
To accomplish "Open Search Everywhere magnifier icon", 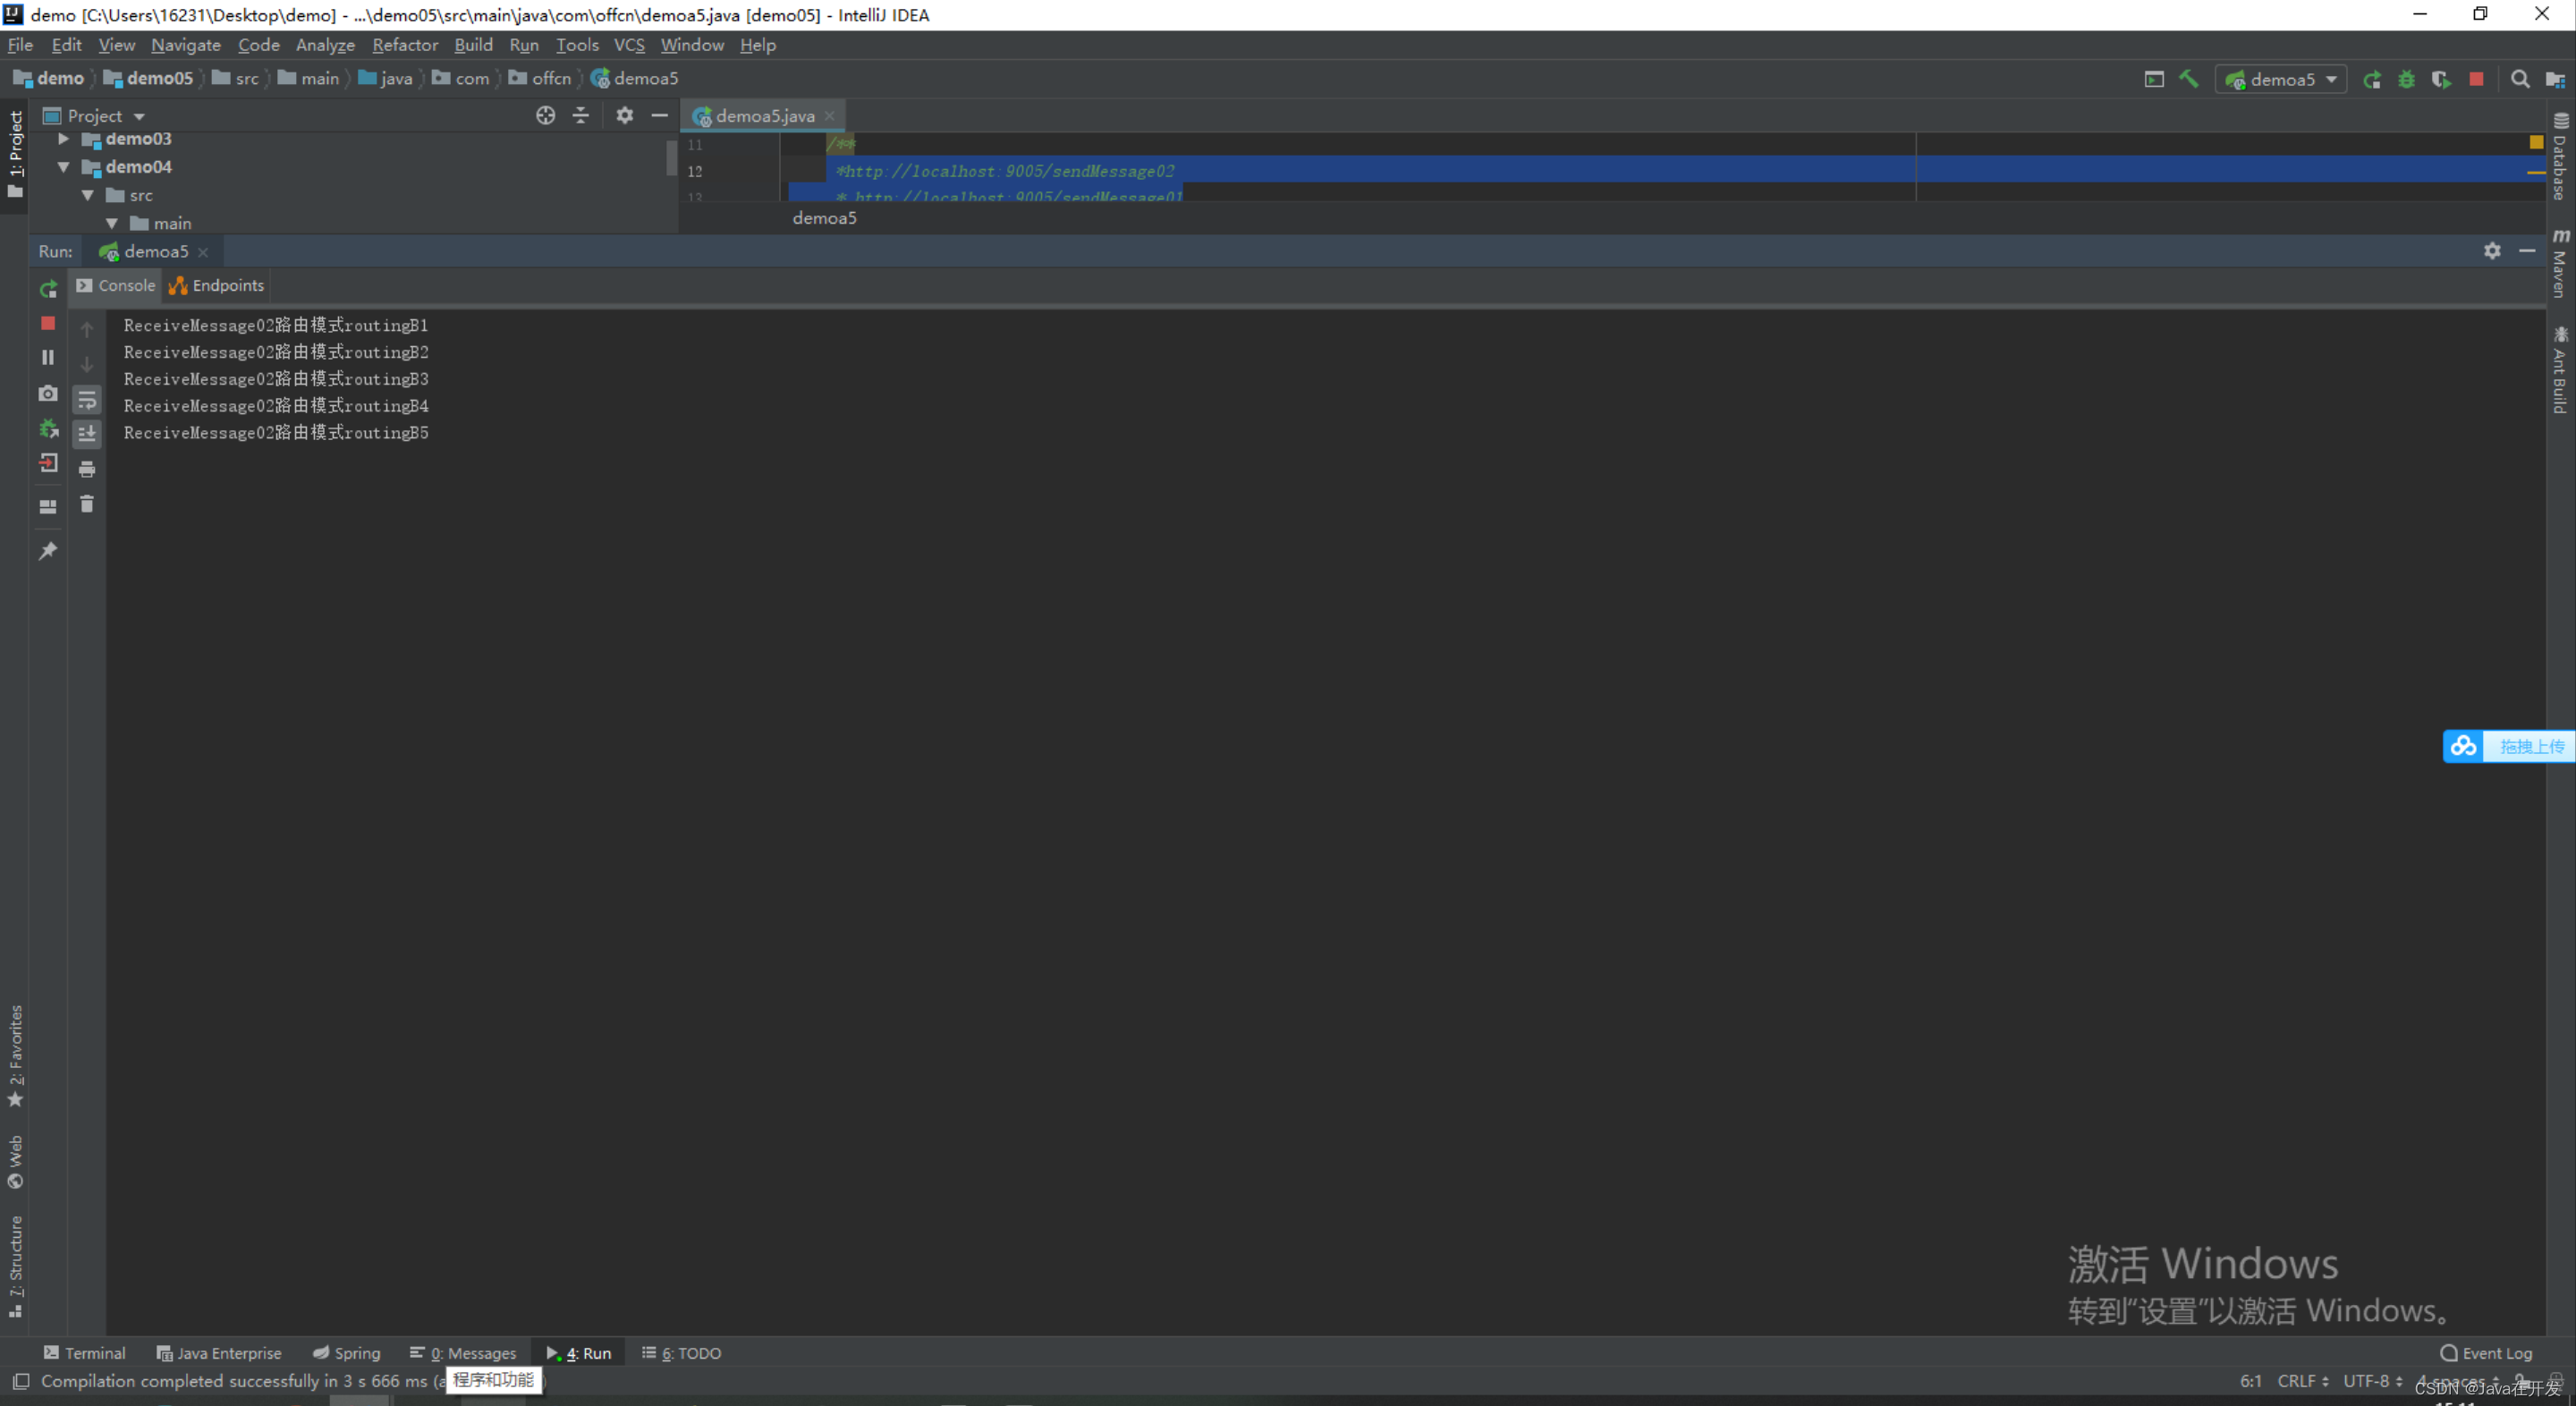I will coord(2519,79).
